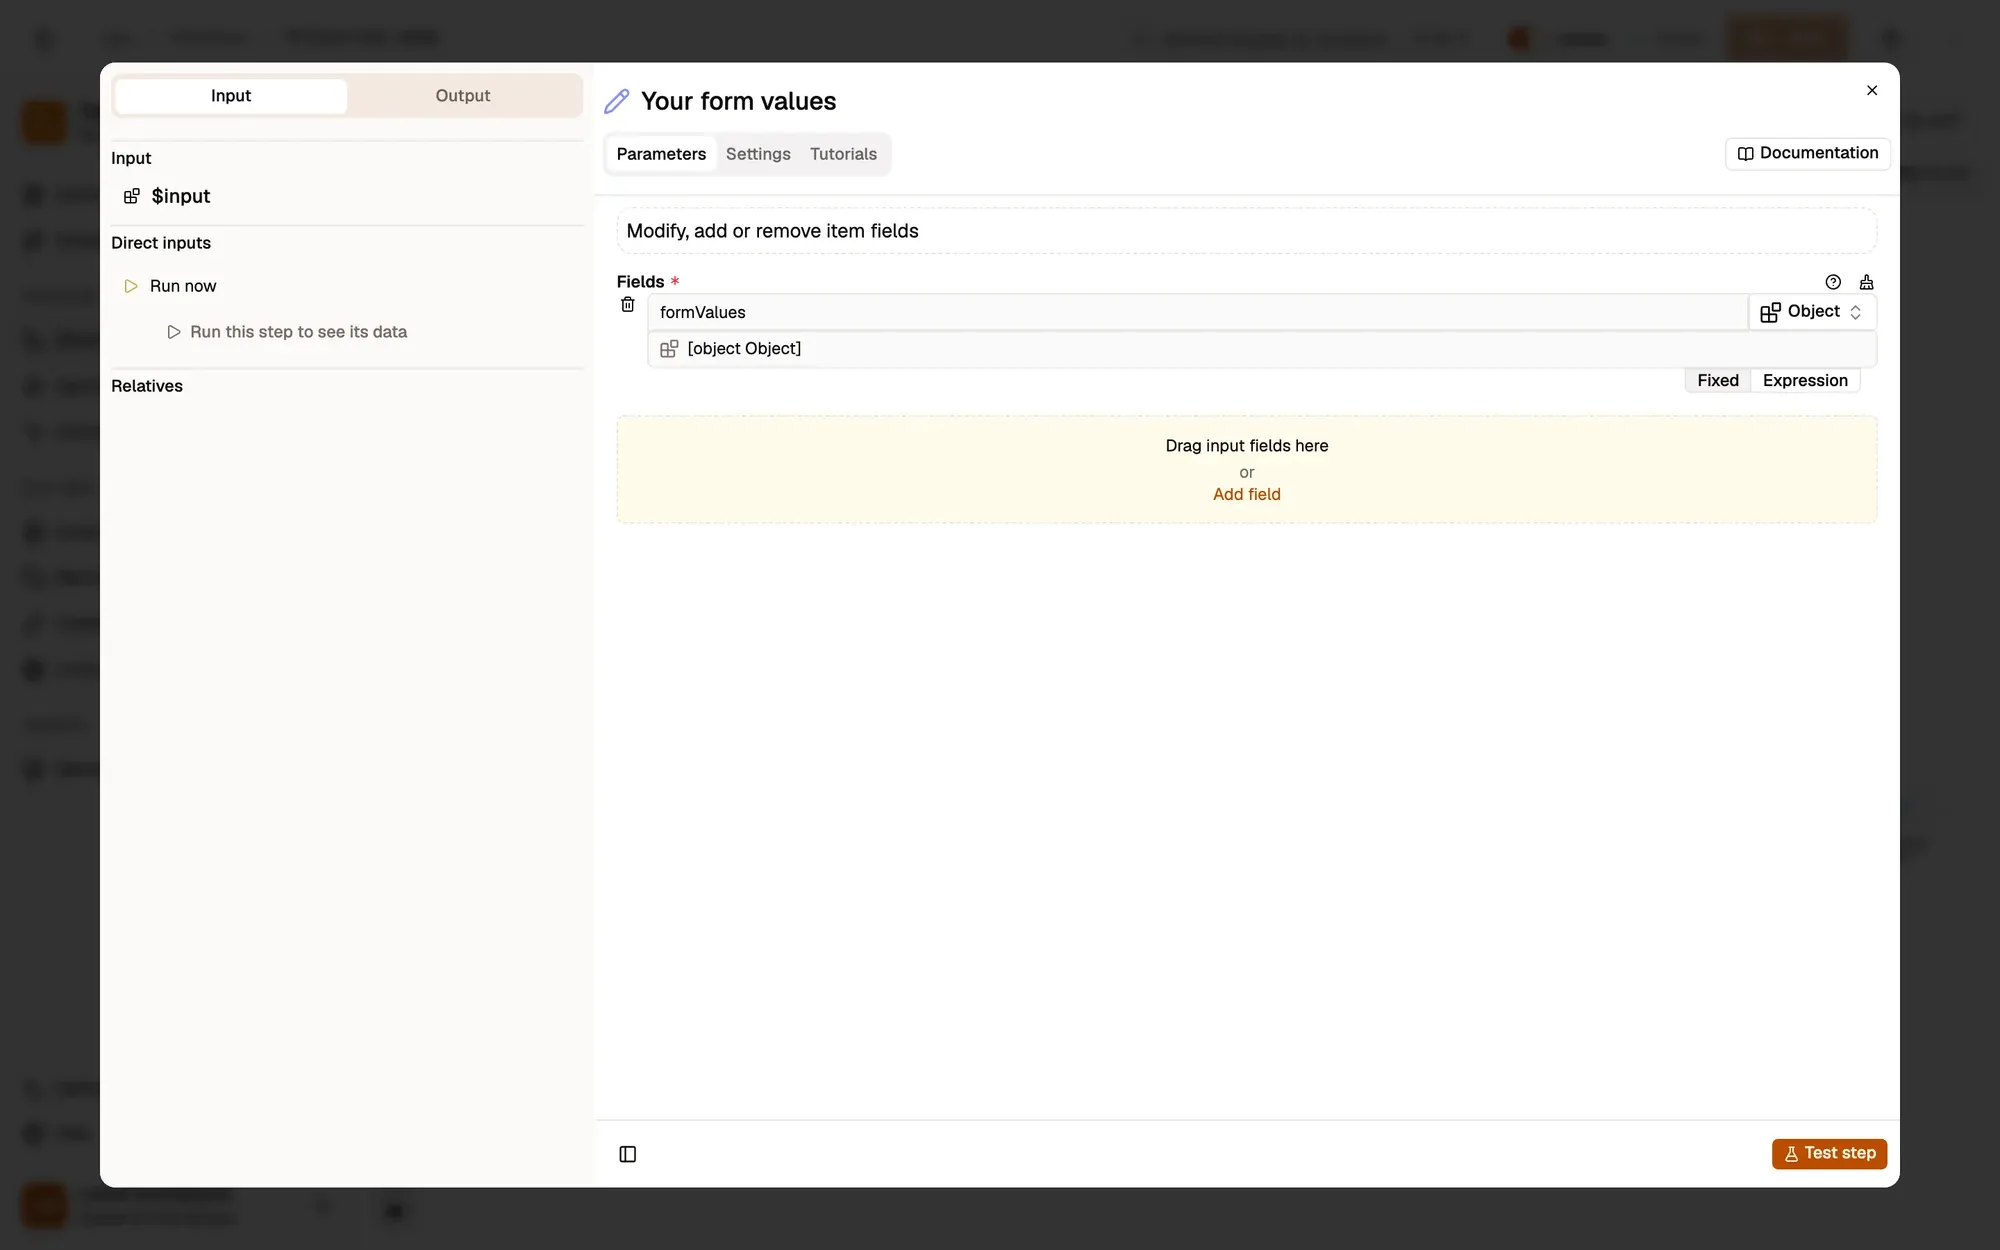
Task: Click the Relatives section heading
Action: point(147,386)
